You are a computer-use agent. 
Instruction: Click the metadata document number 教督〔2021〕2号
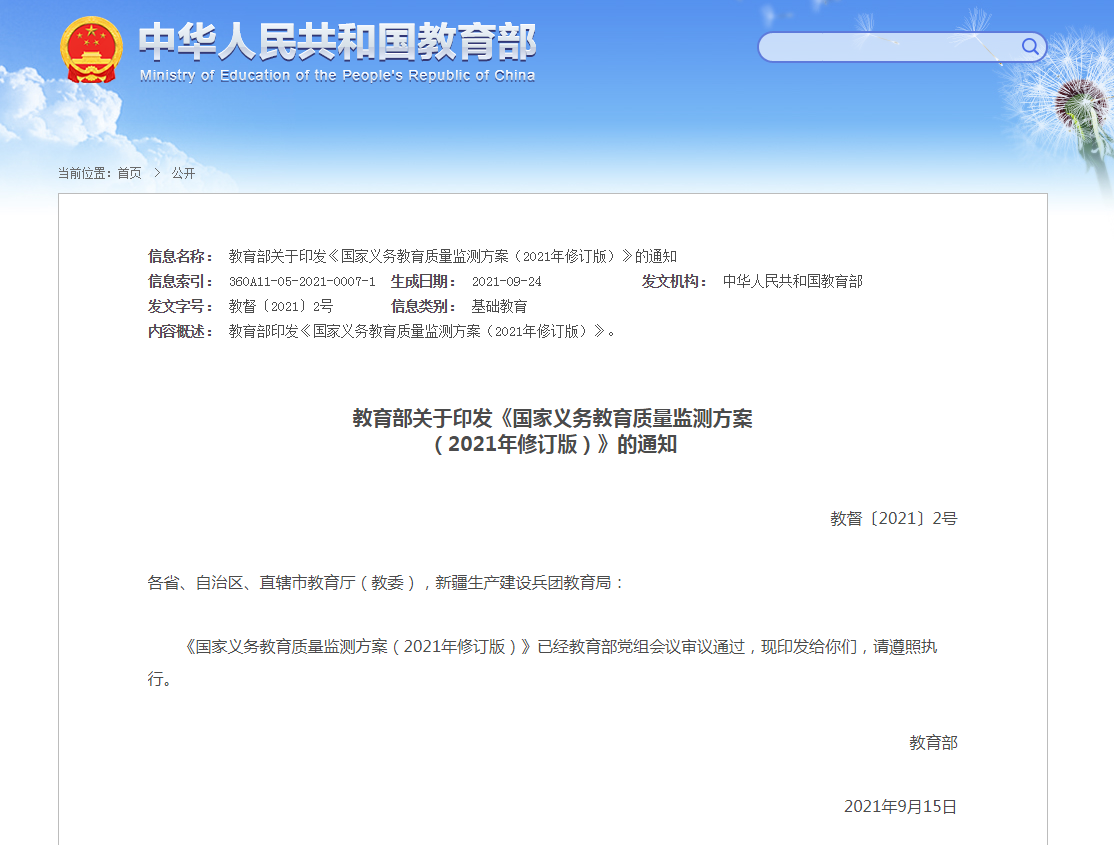(x=281, y=306)
